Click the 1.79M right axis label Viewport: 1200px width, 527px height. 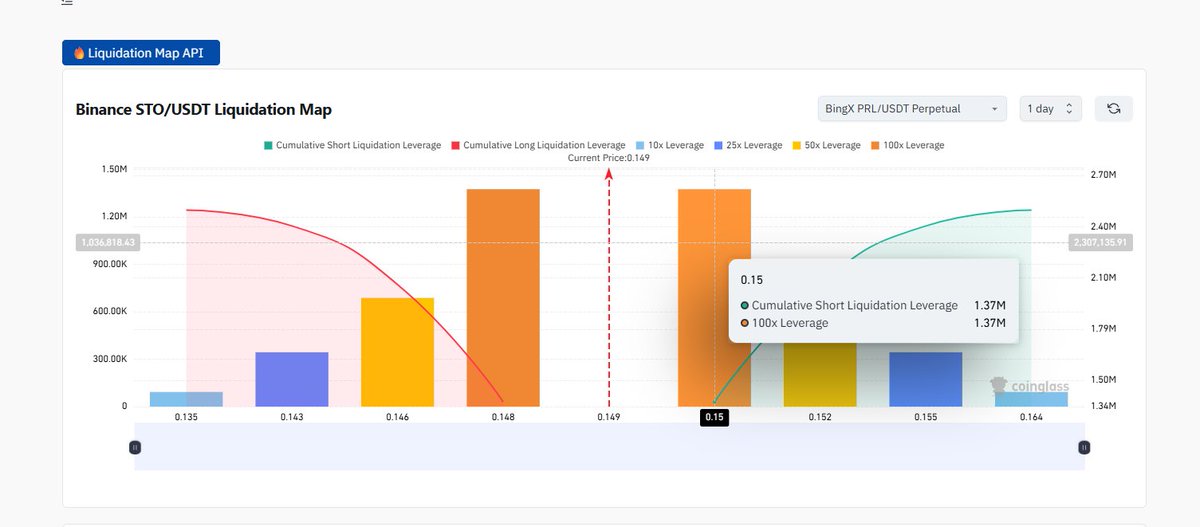(1103, 328)
